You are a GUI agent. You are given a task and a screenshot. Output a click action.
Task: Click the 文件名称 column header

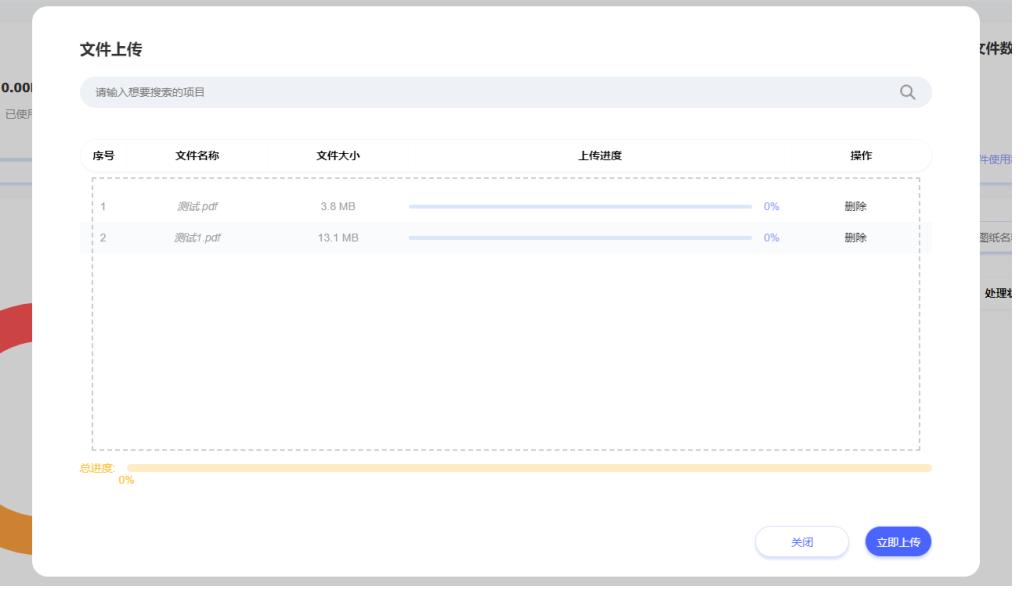point(197,156)
